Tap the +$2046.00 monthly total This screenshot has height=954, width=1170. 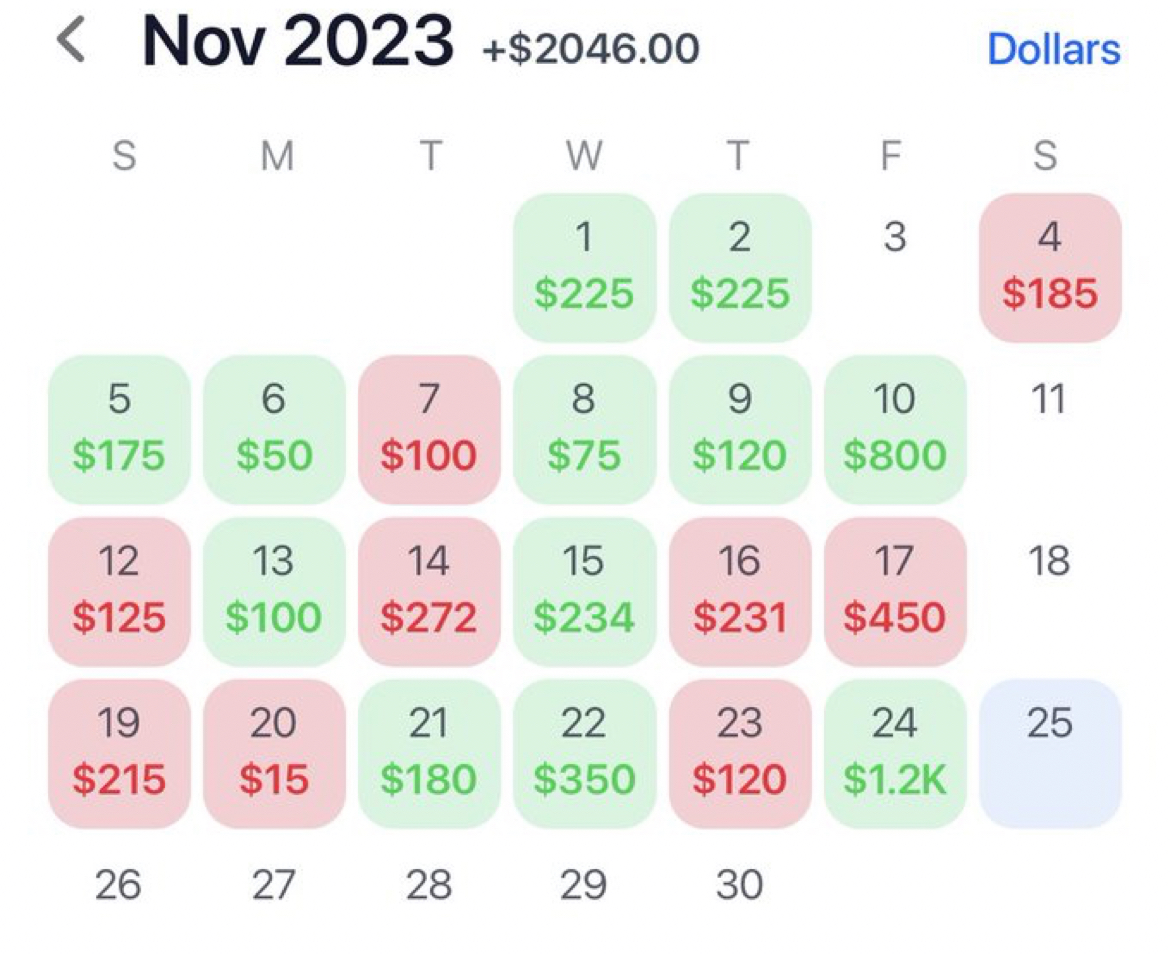point(590,48)
